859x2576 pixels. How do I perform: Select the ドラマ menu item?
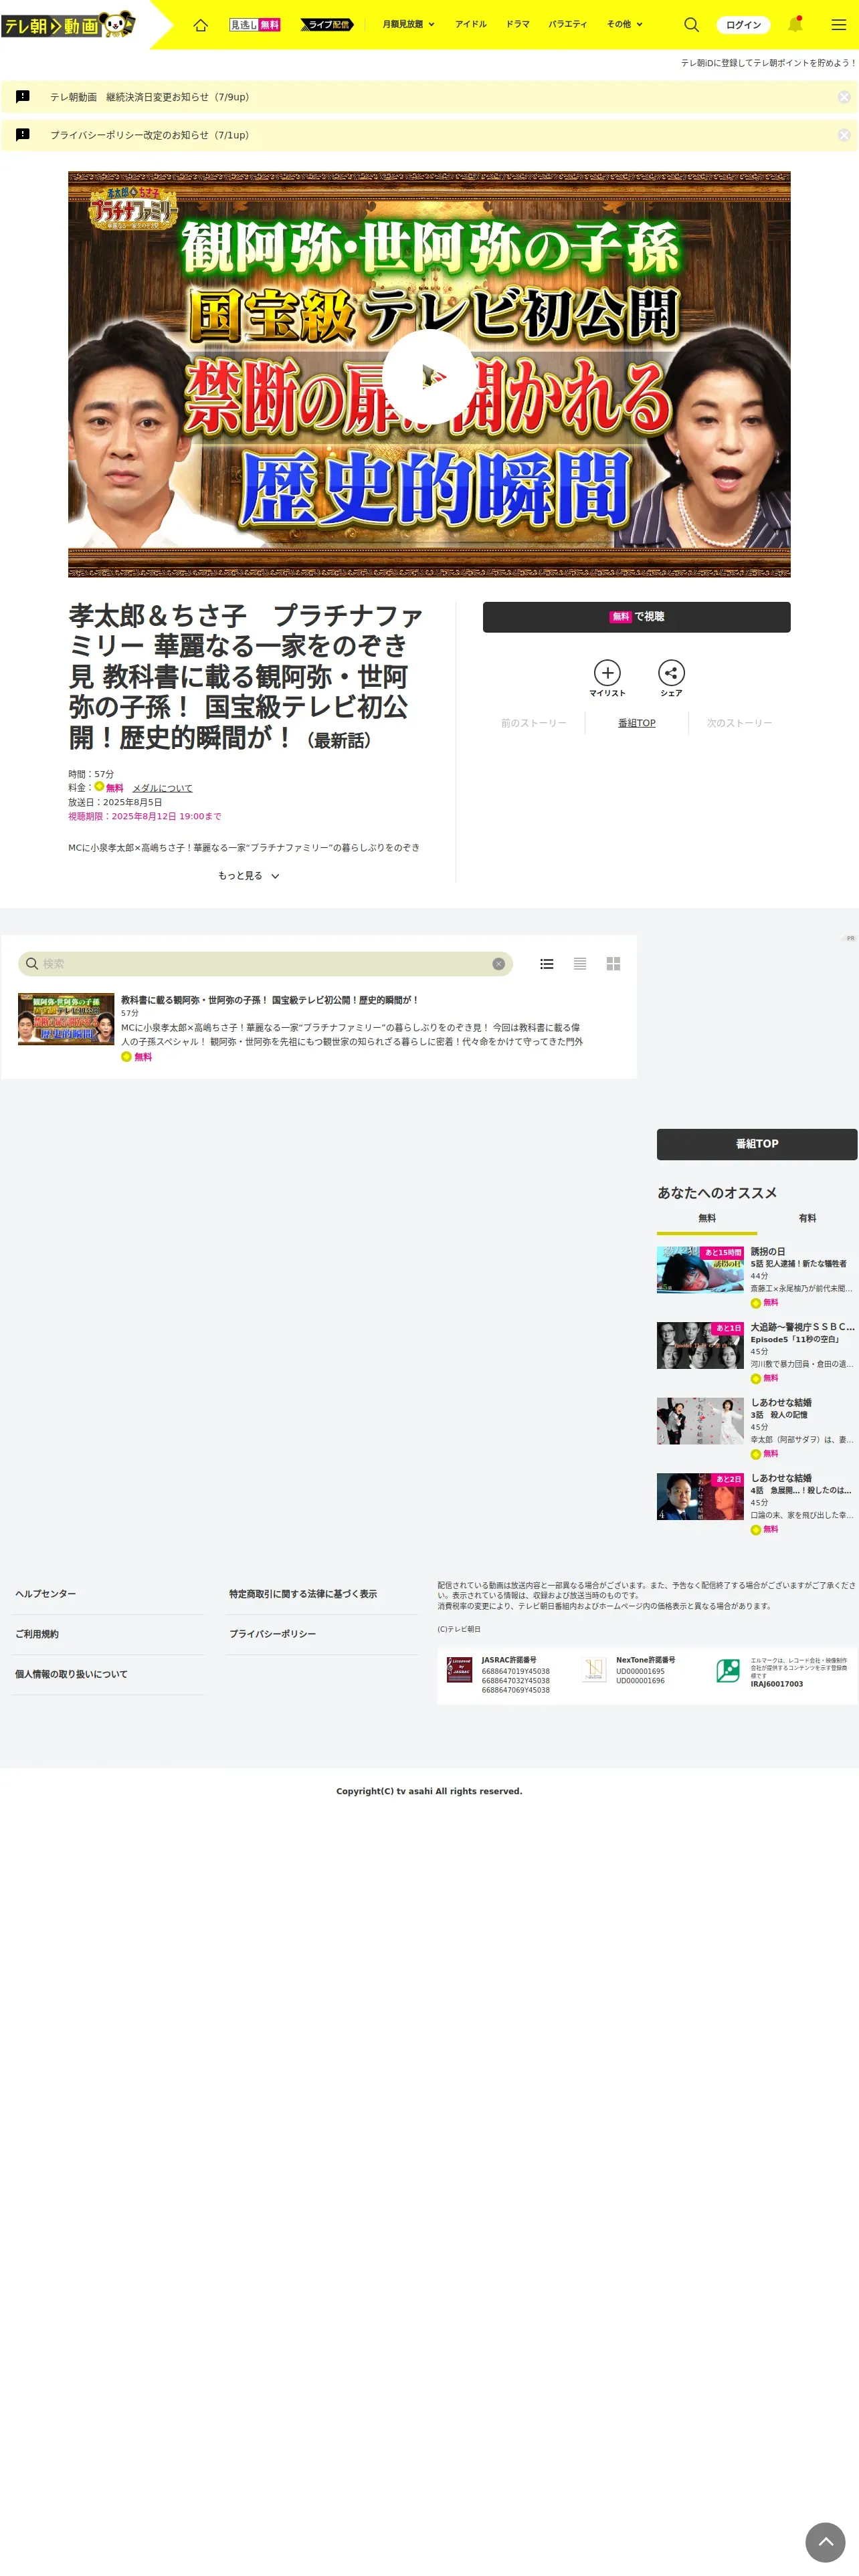click(518, 25)
